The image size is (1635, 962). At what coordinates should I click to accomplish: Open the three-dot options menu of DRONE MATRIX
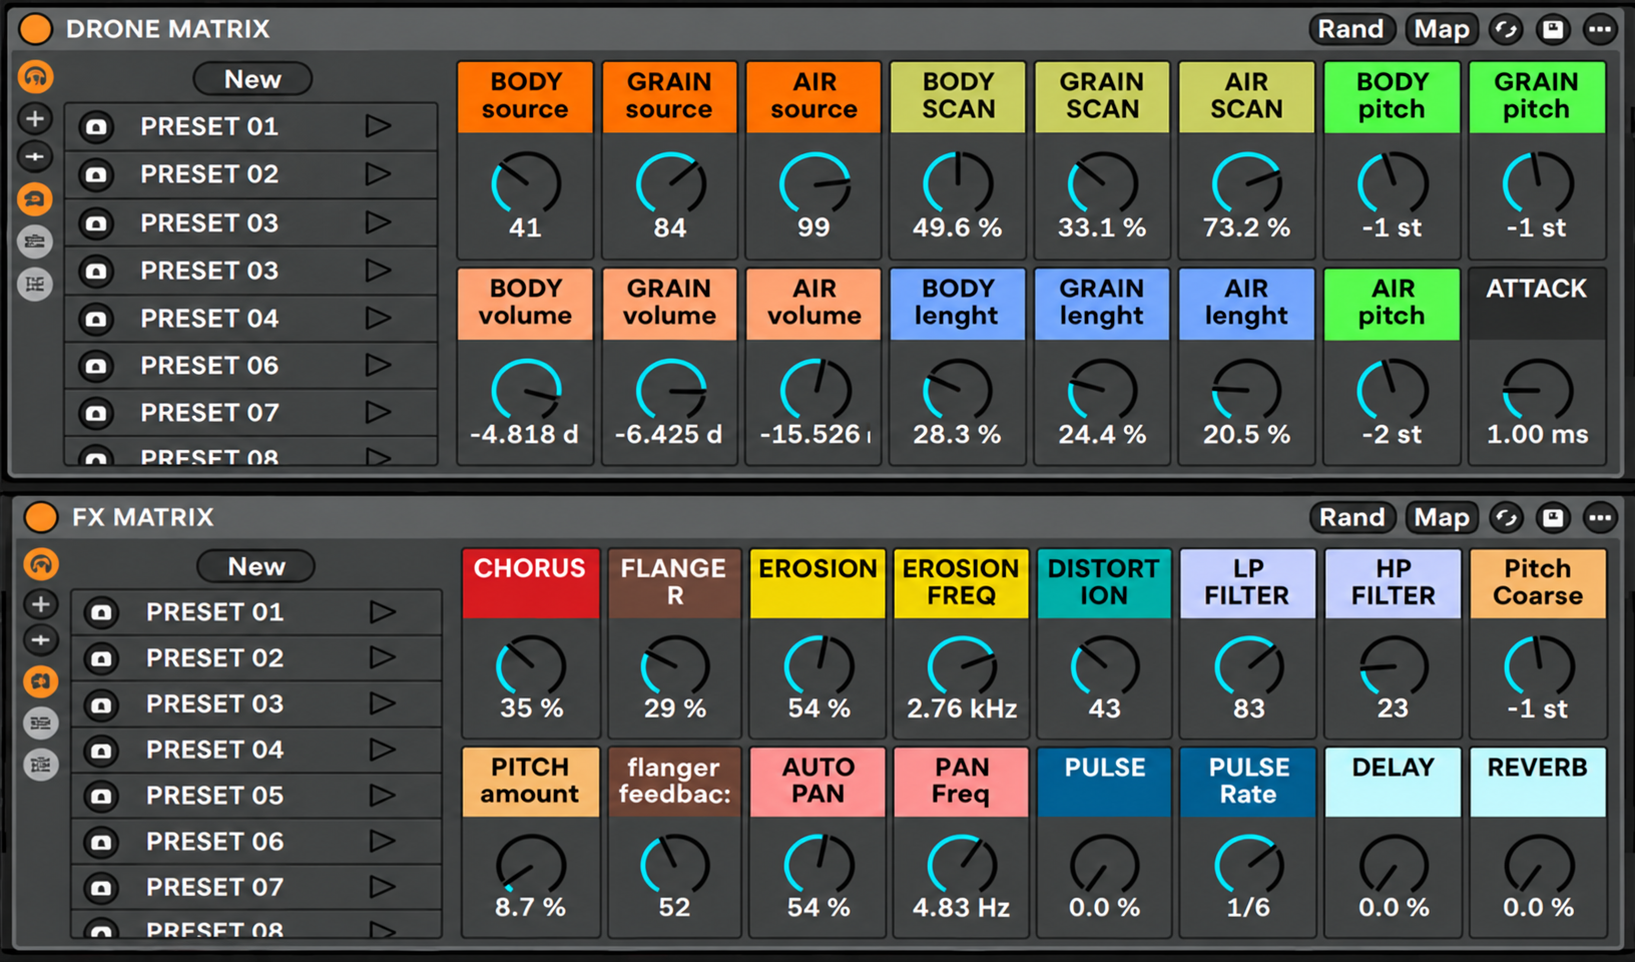pos(1600,29)
